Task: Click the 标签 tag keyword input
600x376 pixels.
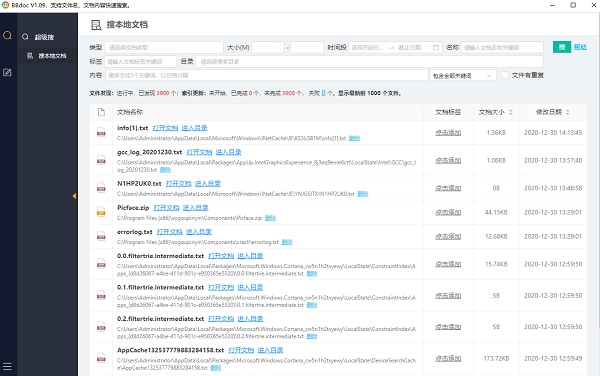Action: click(140, 62)
